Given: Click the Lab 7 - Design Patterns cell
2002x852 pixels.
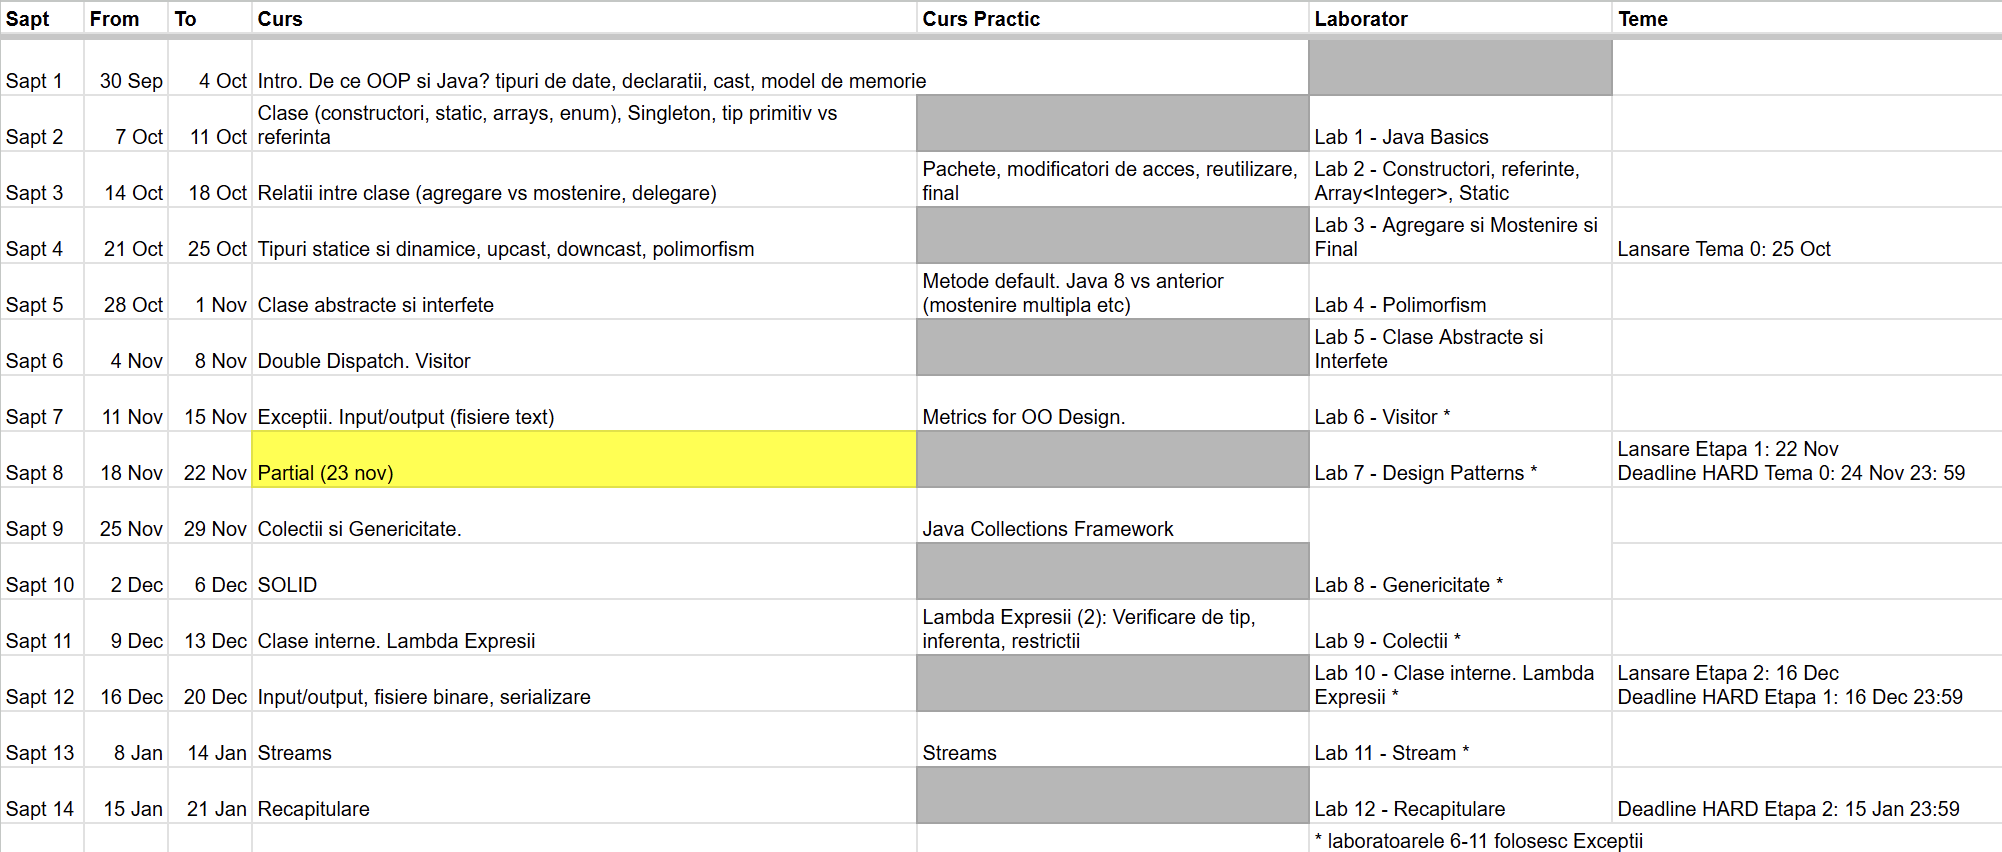Looking at the screenshot, I should point(1460,460).
